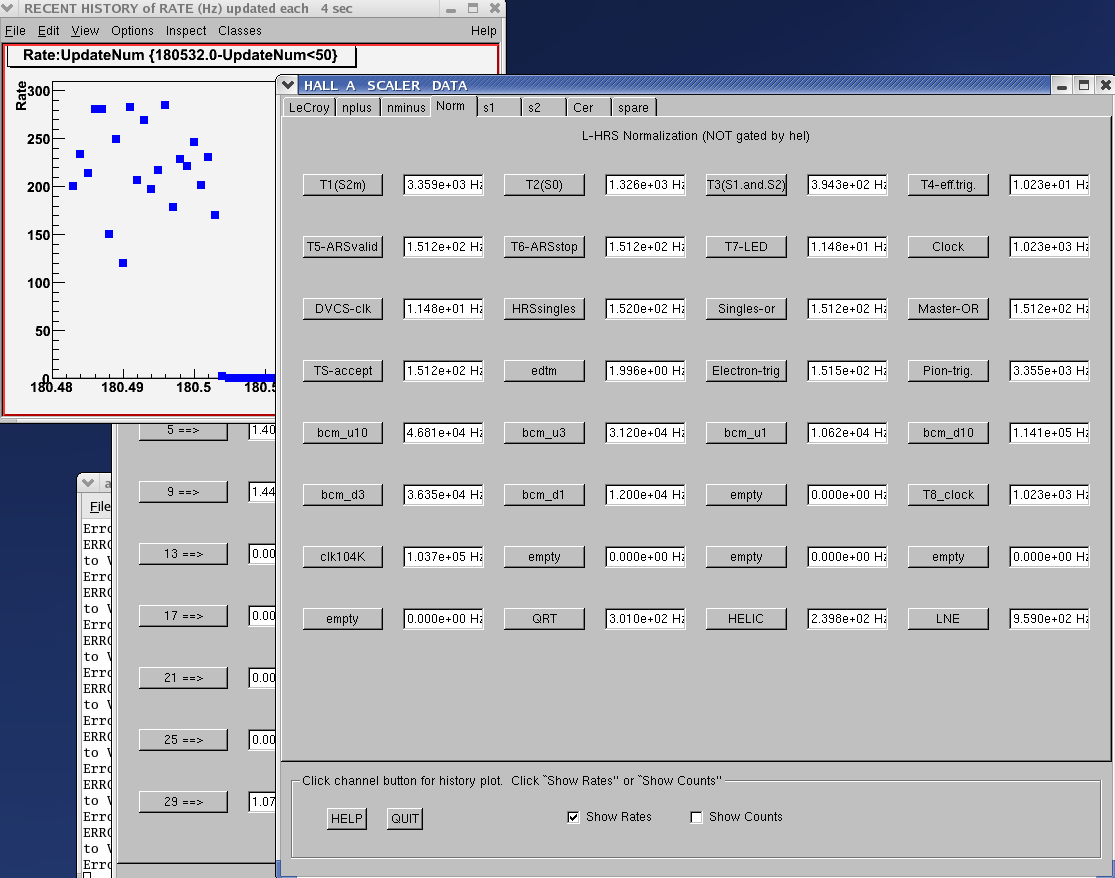Click the HRSsingles channel button

544,309
